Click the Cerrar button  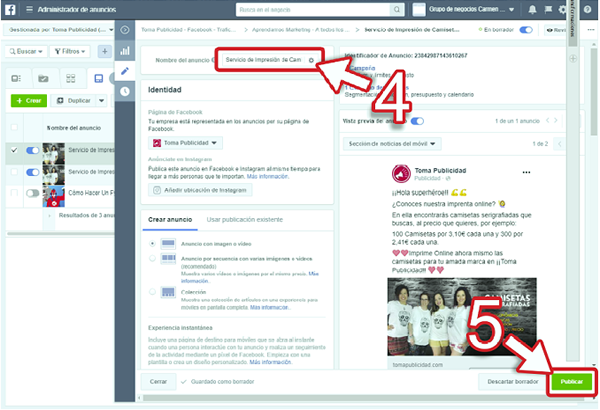[158, 382]
